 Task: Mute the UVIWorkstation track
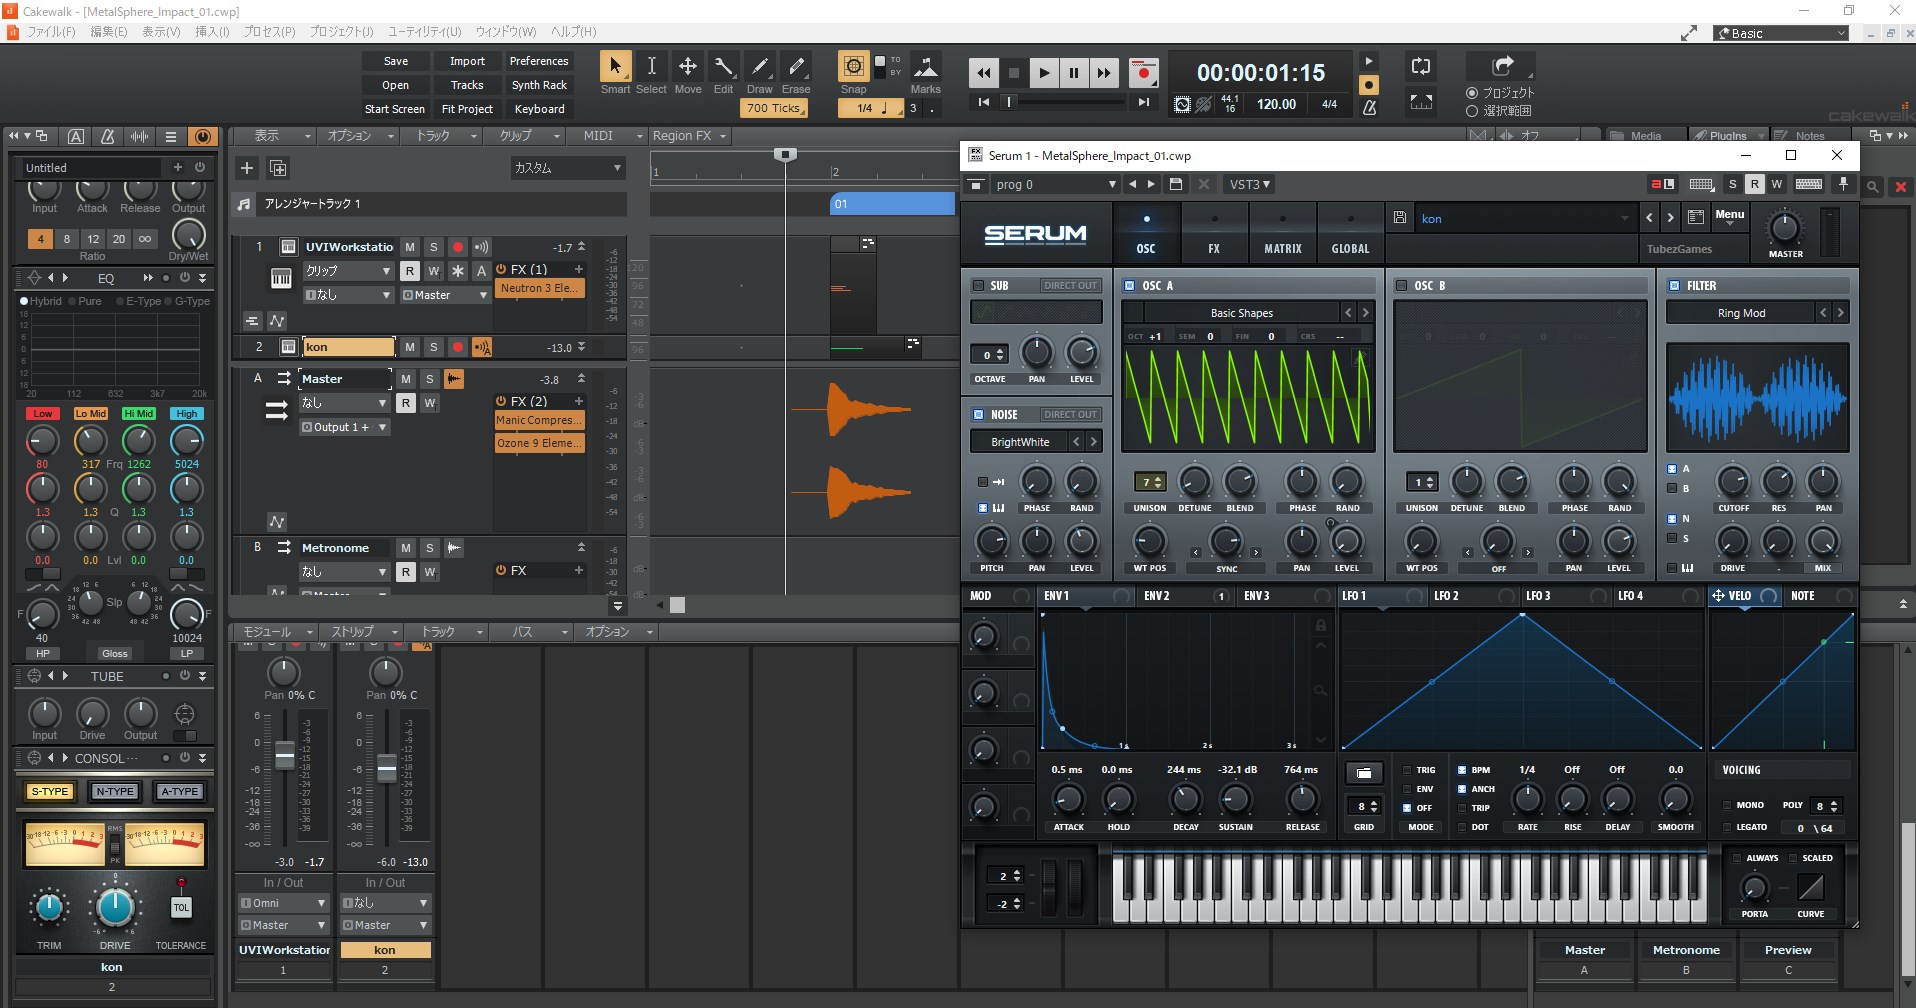tap(410, 247)
